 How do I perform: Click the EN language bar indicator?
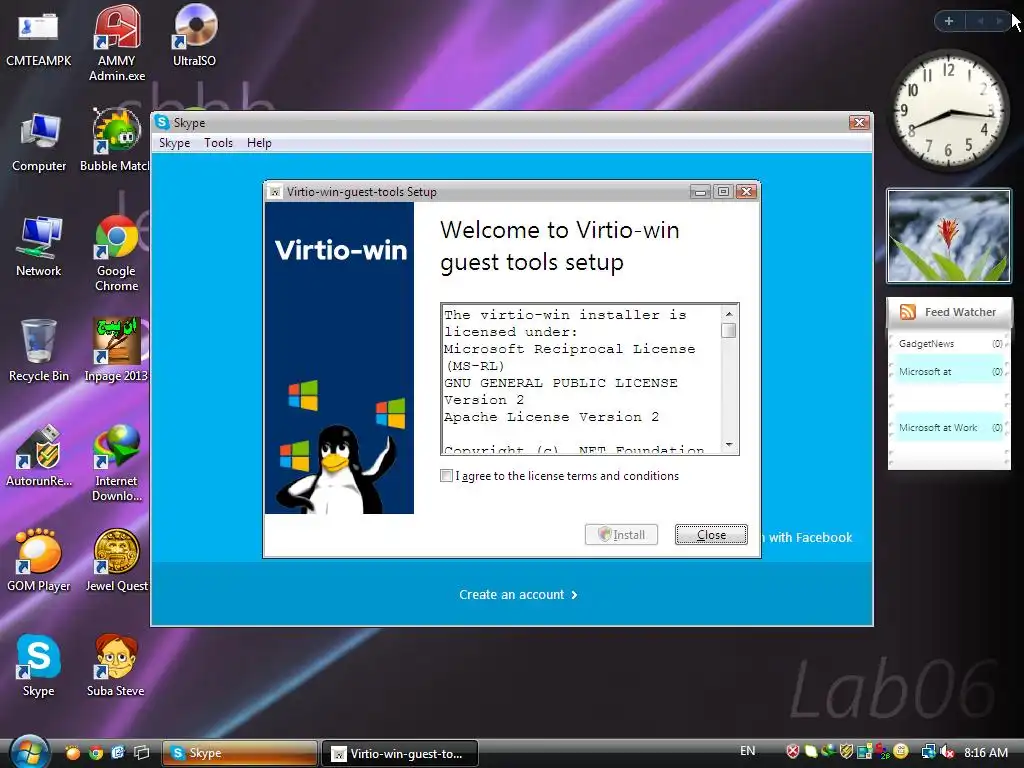(x=748, y=751)
